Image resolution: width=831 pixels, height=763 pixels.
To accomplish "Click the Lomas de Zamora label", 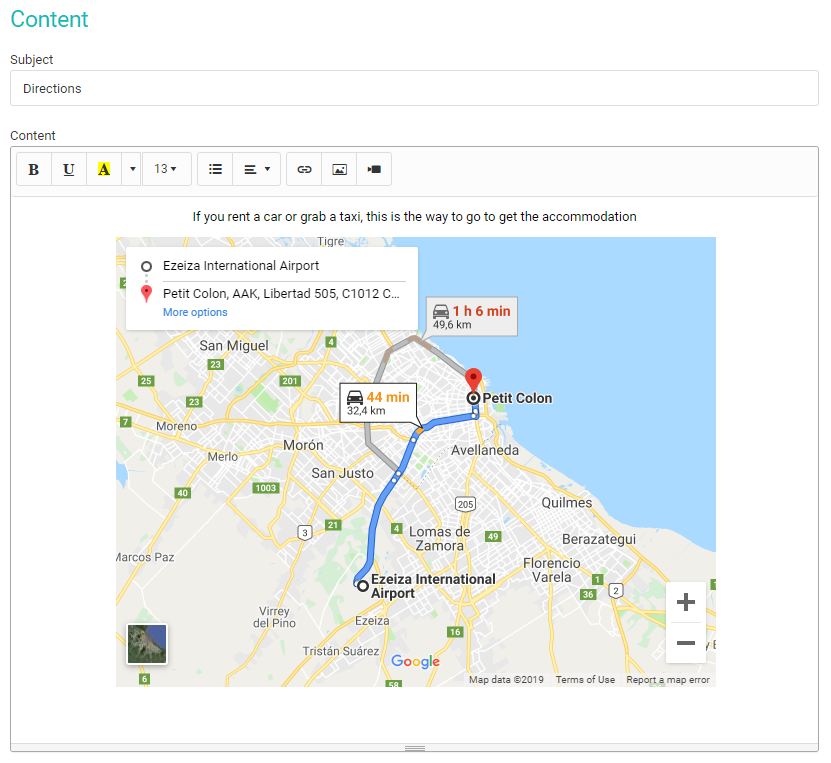I will (x=439, y=539).
